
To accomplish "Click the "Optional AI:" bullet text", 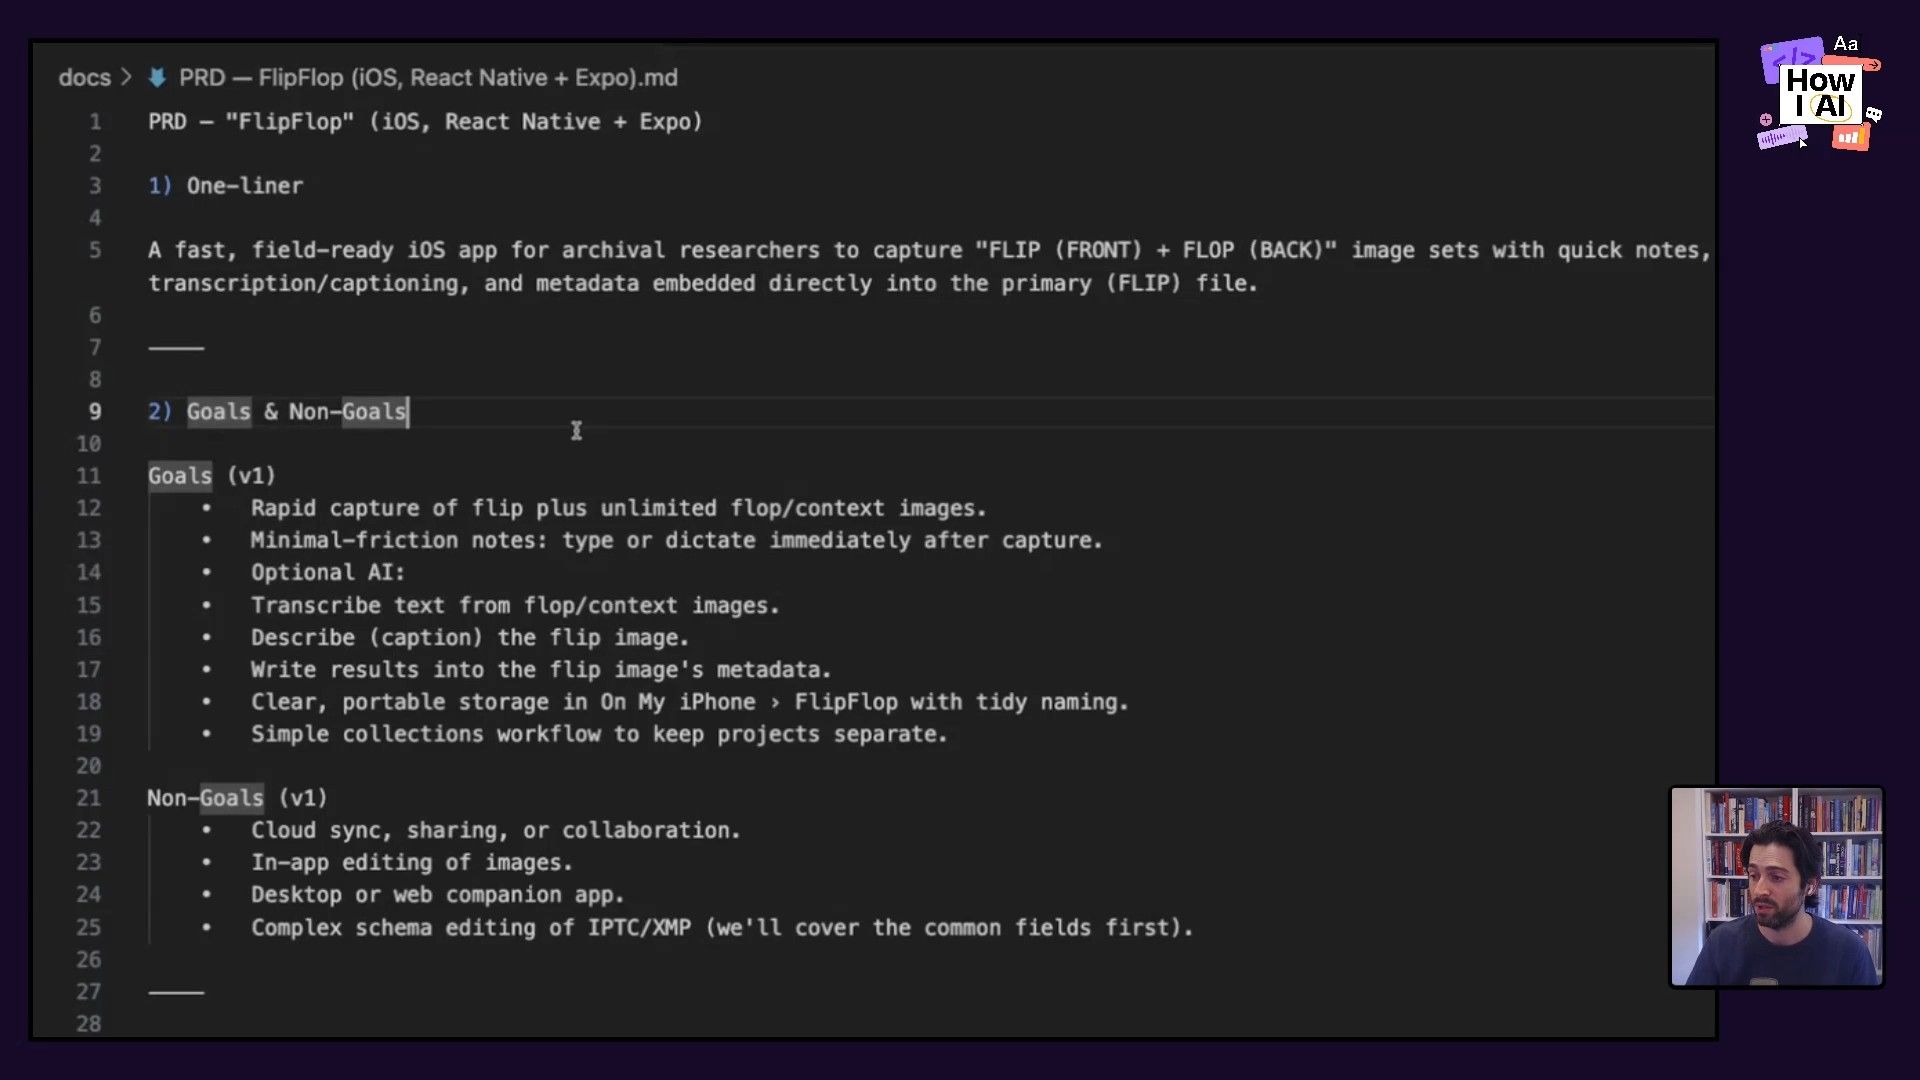I will pyautogui.click(x=327, y=573).
